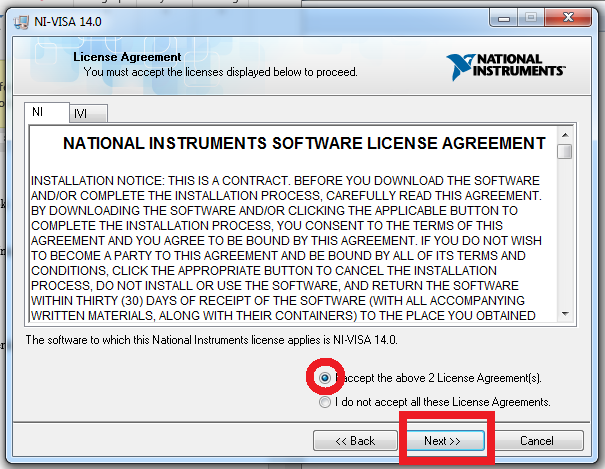The width and height of the screenshot is (605, 469).
Task: Click the 'NATIONAL INSTRUMENTS SOFTWARE LICENSE AGREEMENT' heading
Action: click(304, 143)
